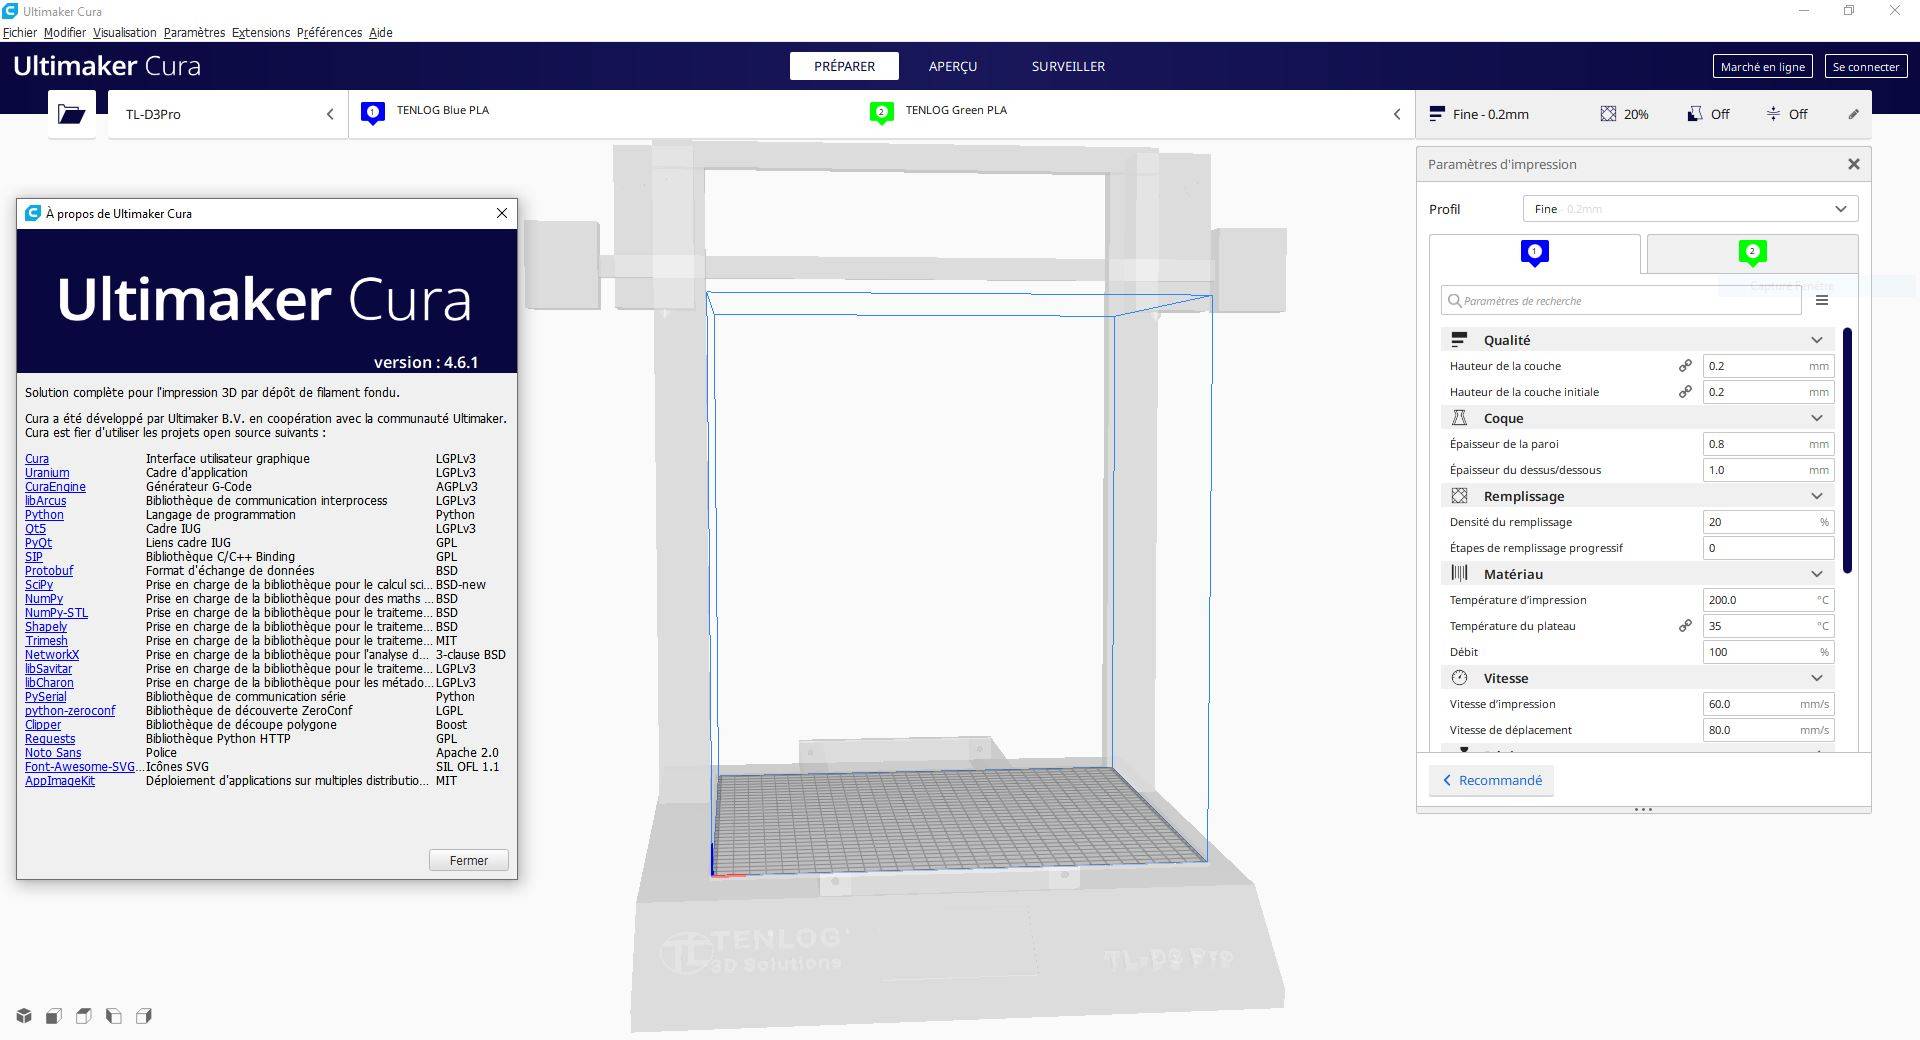Select the extruder 2 settings tab
This screenshot has height=1040, width=1920.
coord(1752,253)
